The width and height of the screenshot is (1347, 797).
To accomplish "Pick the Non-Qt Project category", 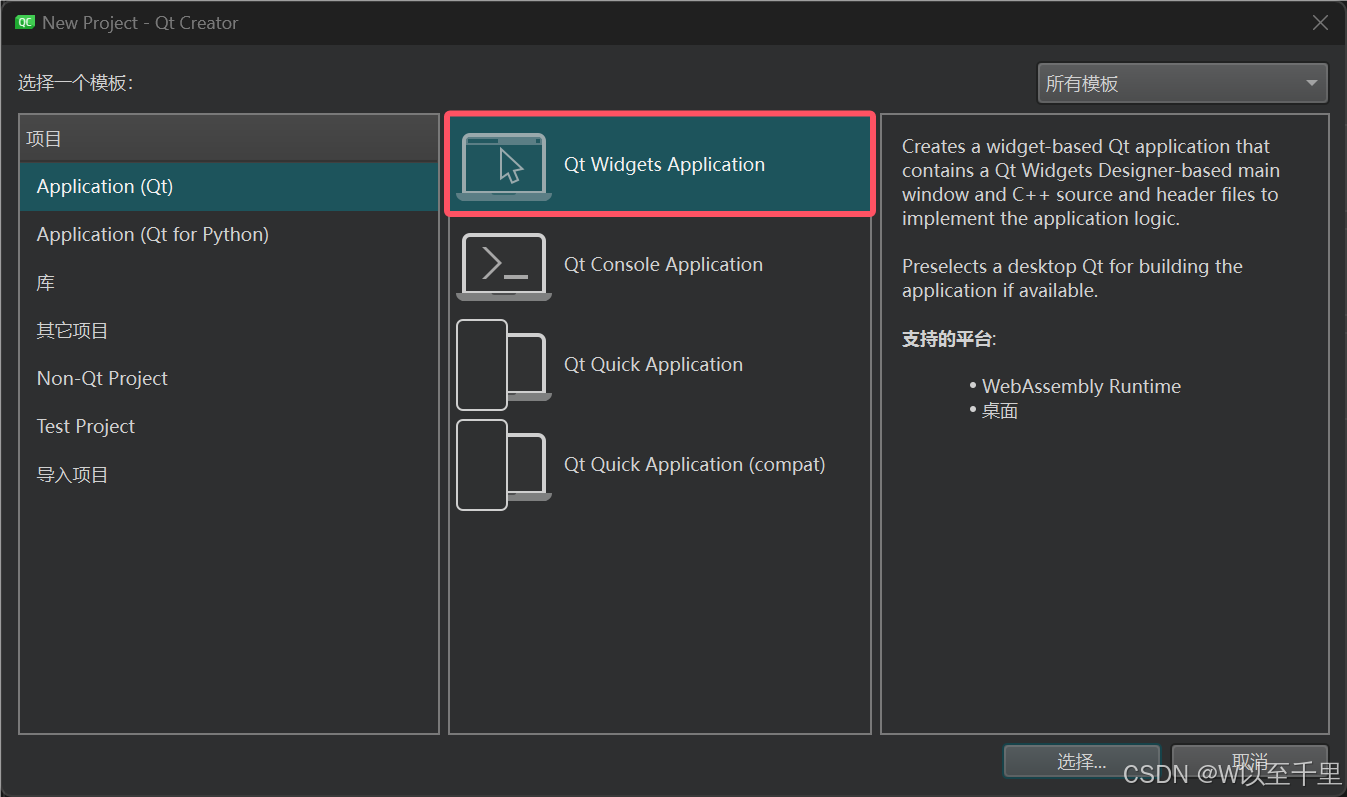I will coord(229,379).
